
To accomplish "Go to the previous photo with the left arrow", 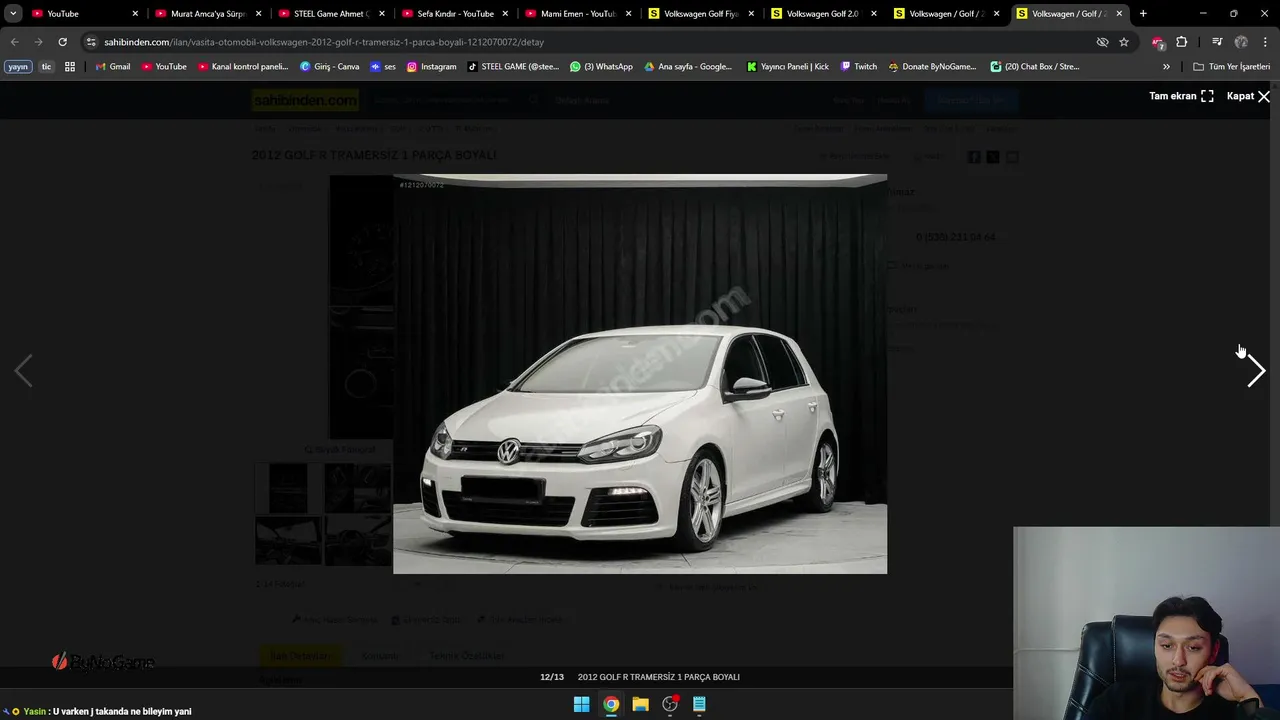I will (23, 371).
